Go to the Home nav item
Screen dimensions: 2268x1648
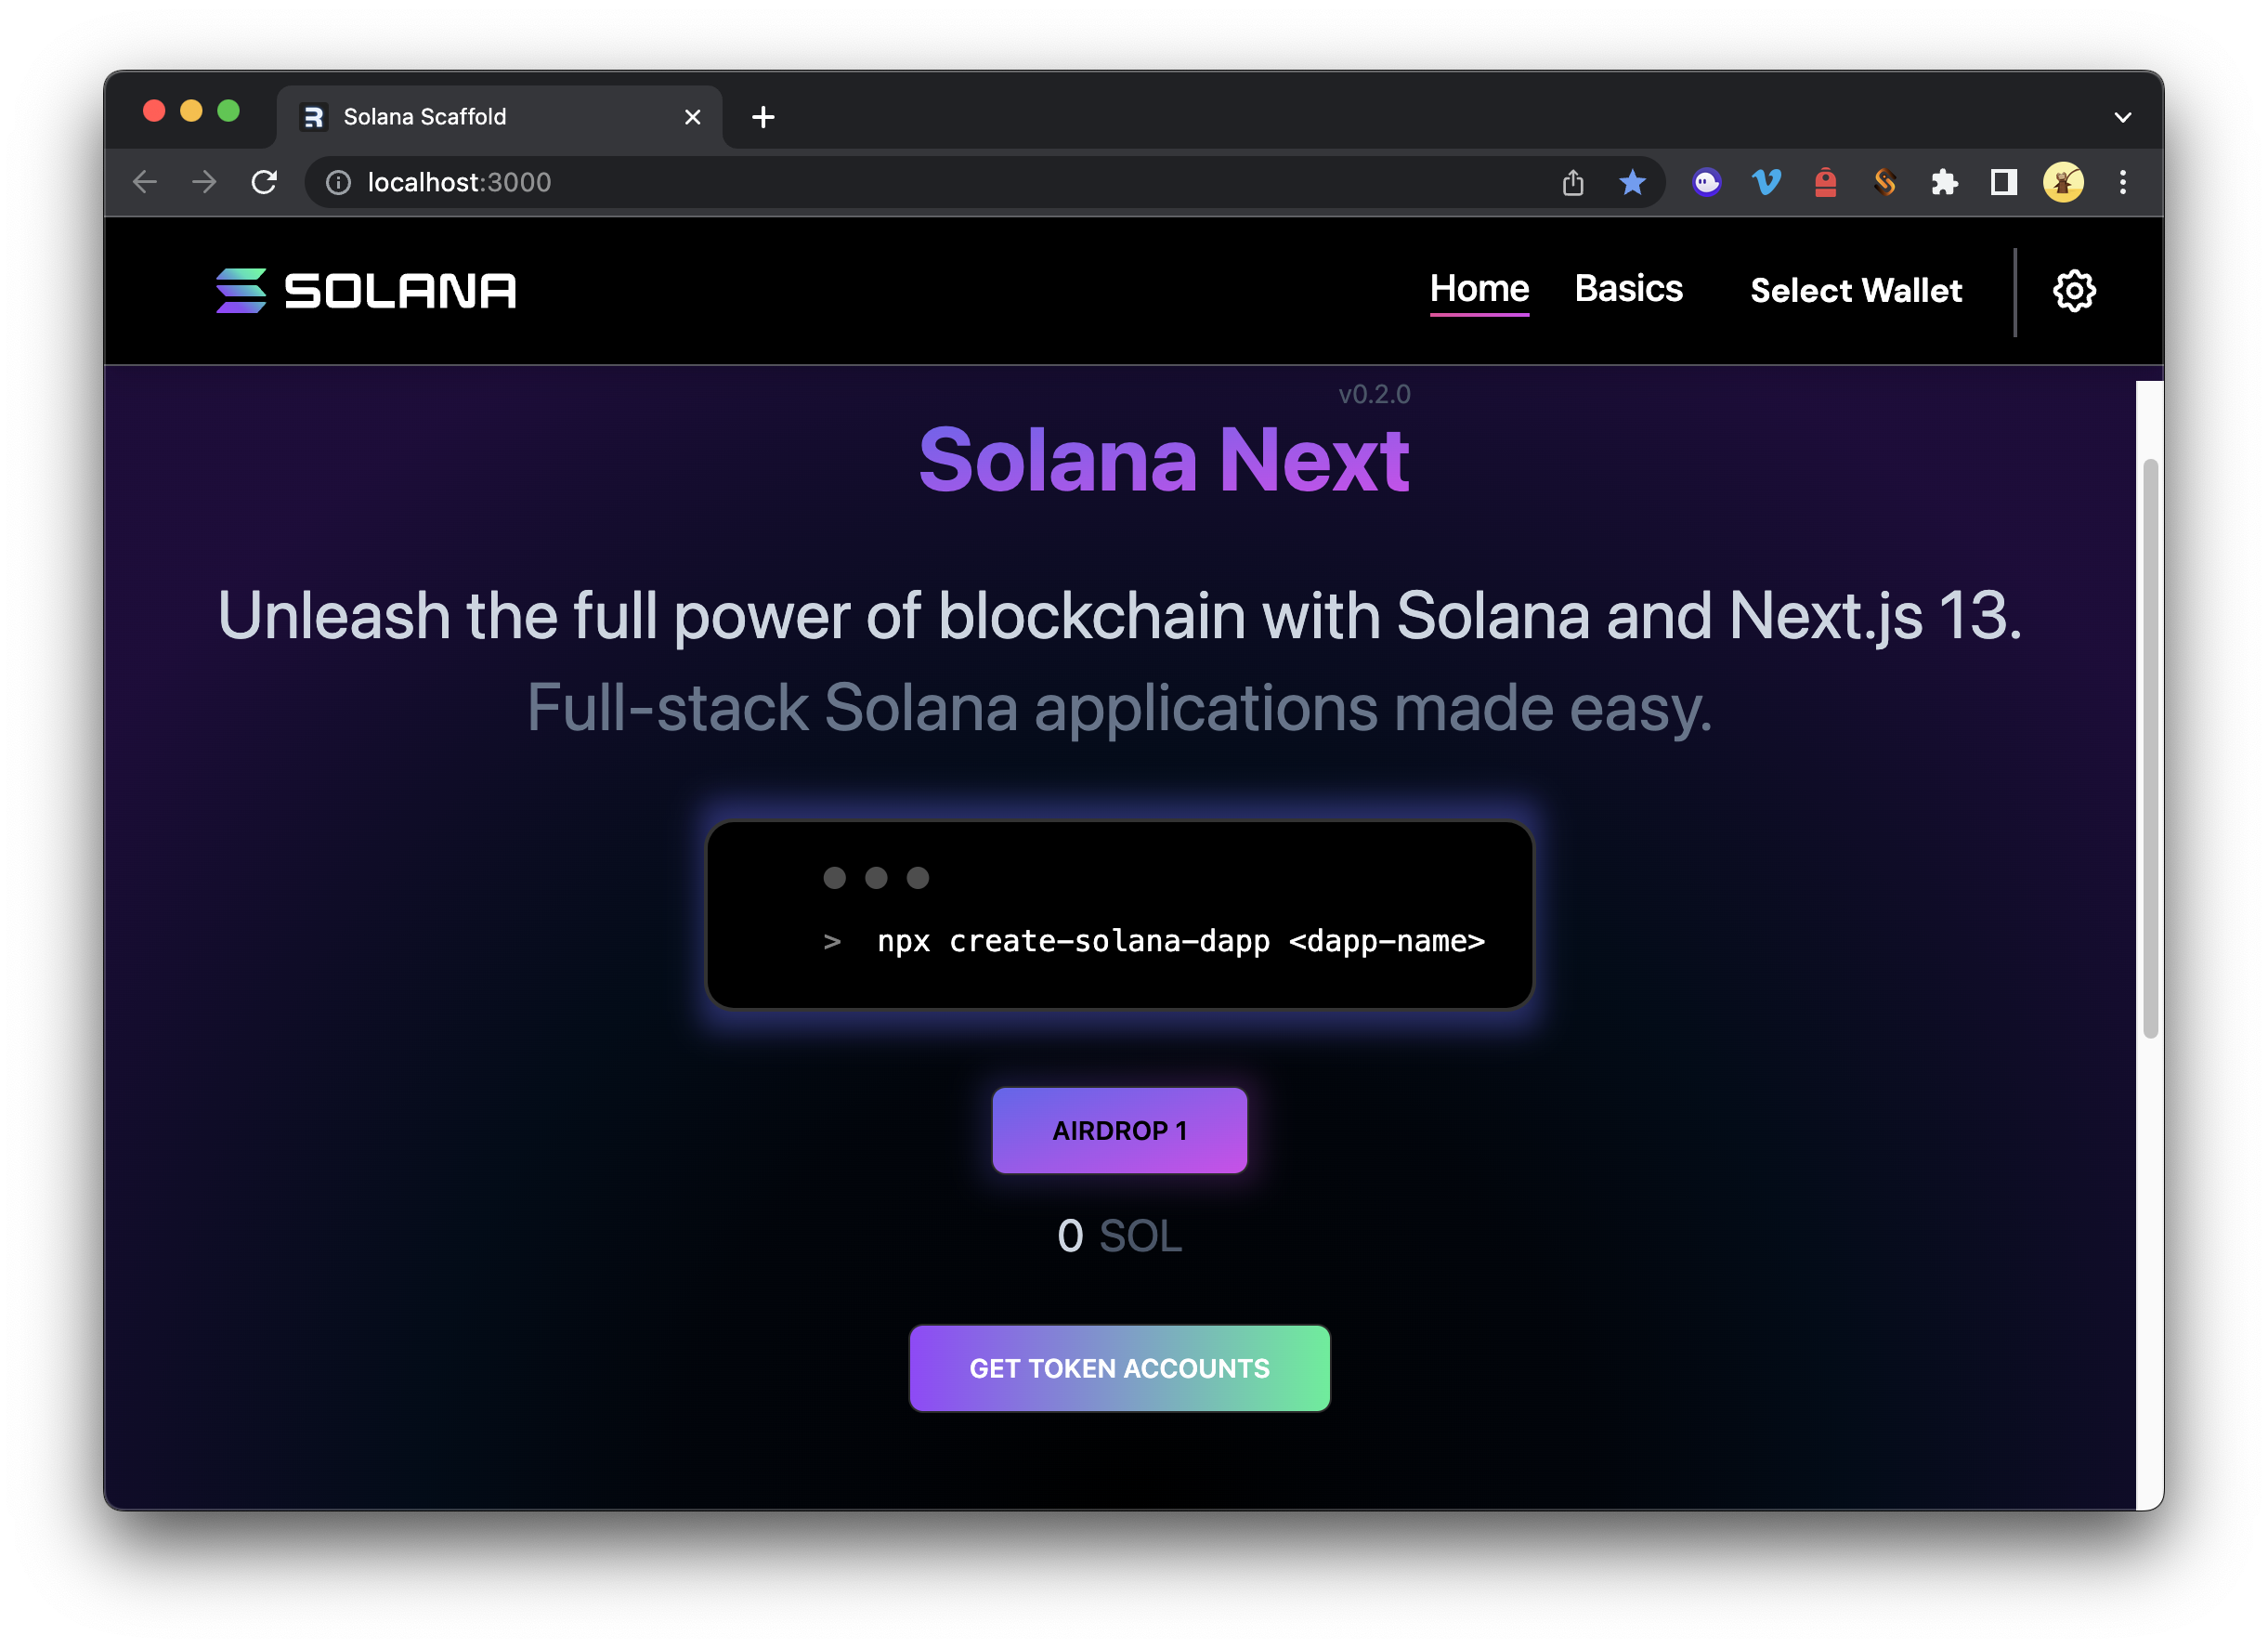coord(1479,289)
